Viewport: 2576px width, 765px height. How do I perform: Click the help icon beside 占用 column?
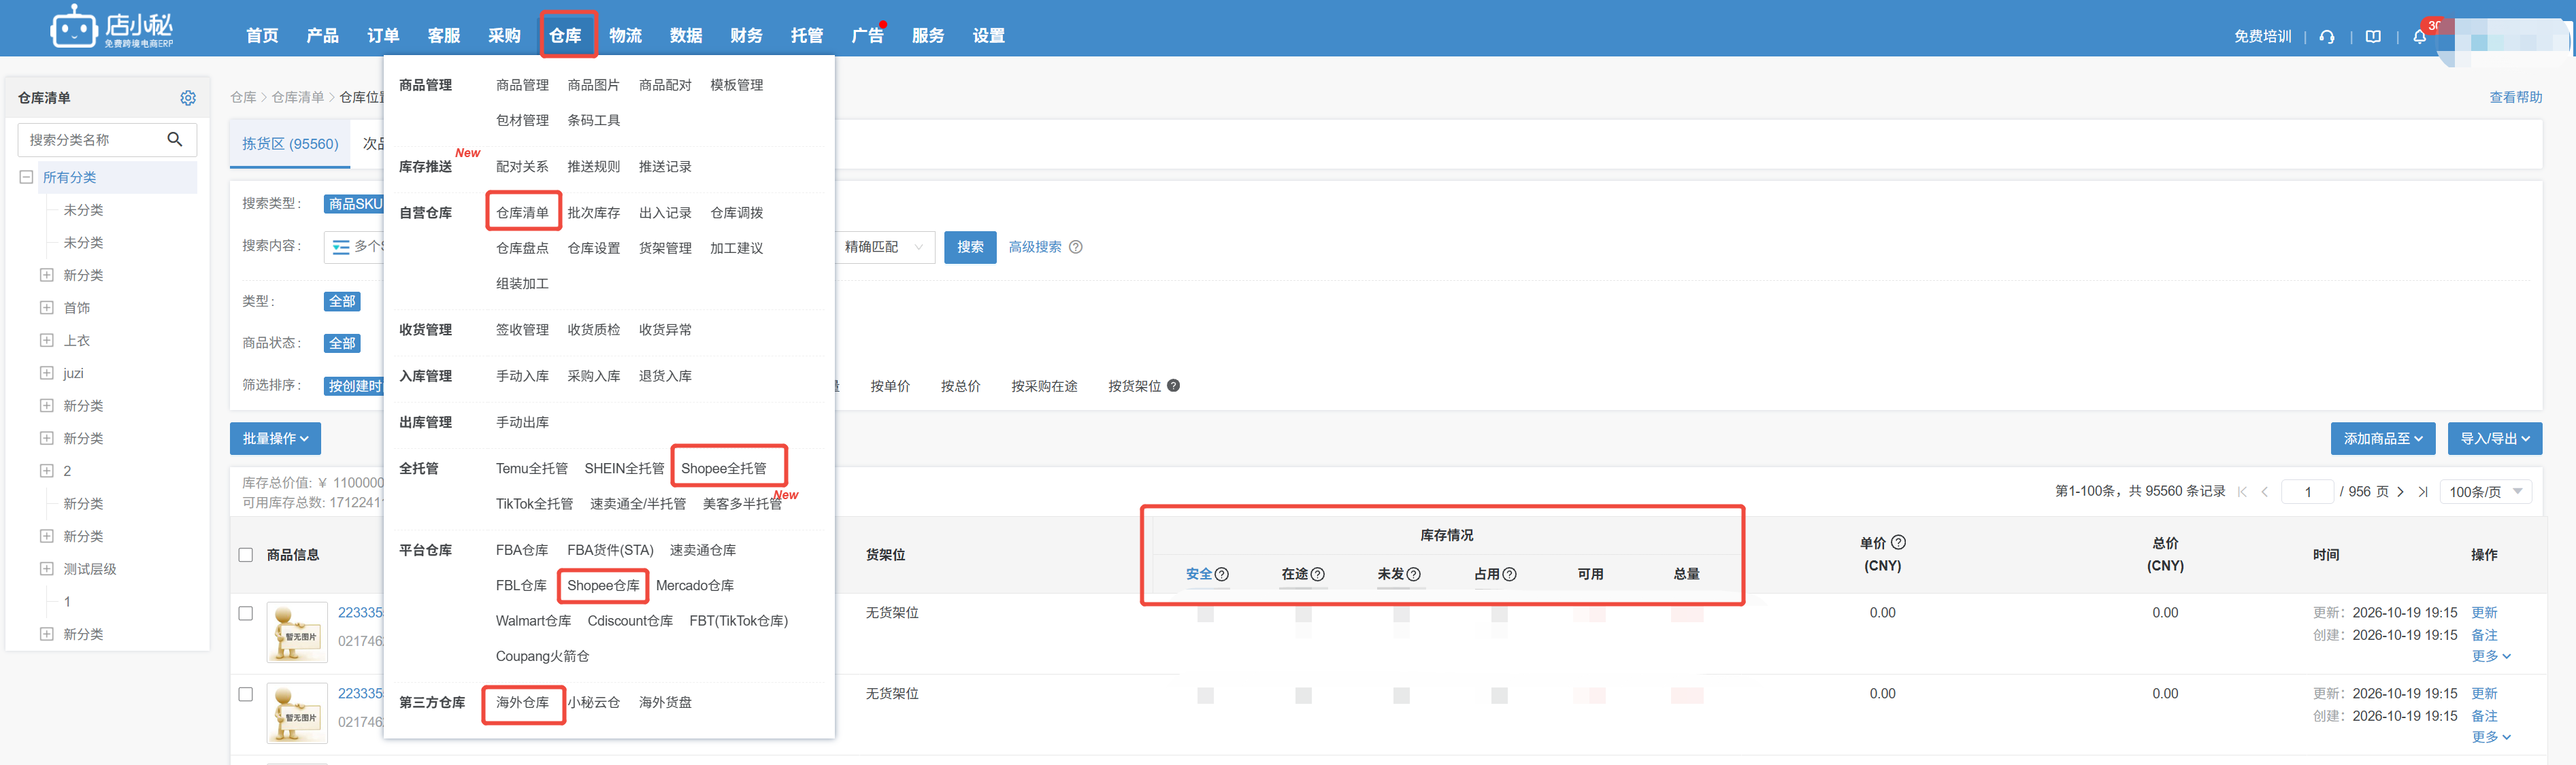(x=1510, y=574)
